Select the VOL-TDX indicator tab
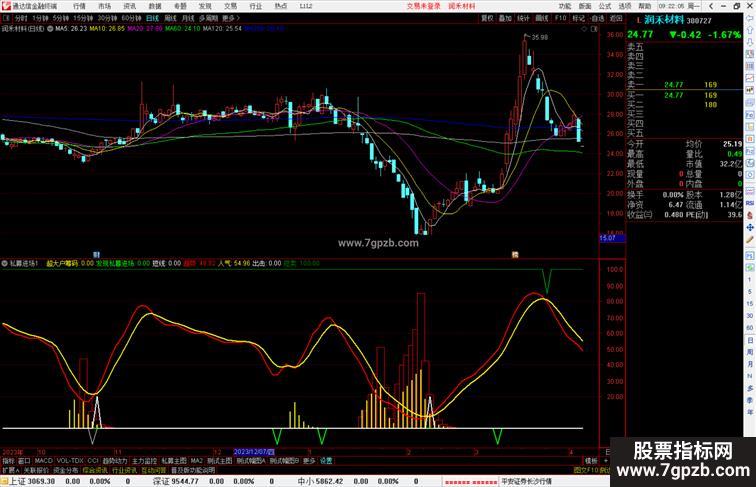The height and width of the screenshot is (487, 756). point(70,461)
